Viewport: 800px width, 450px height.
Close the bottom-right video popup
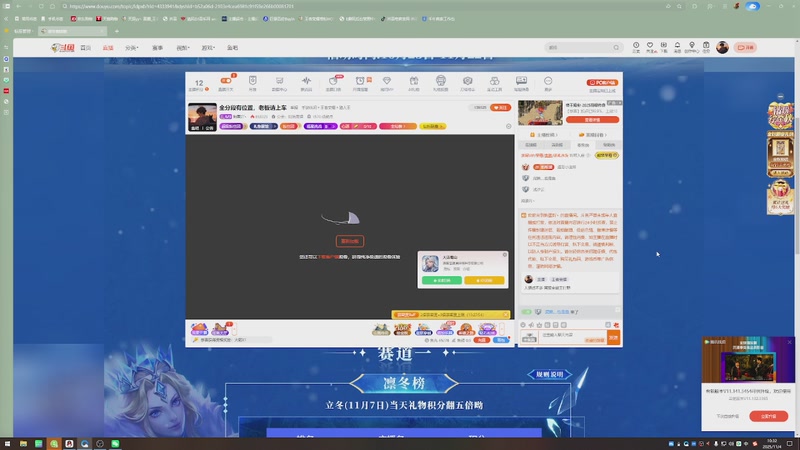click(789, 342)
